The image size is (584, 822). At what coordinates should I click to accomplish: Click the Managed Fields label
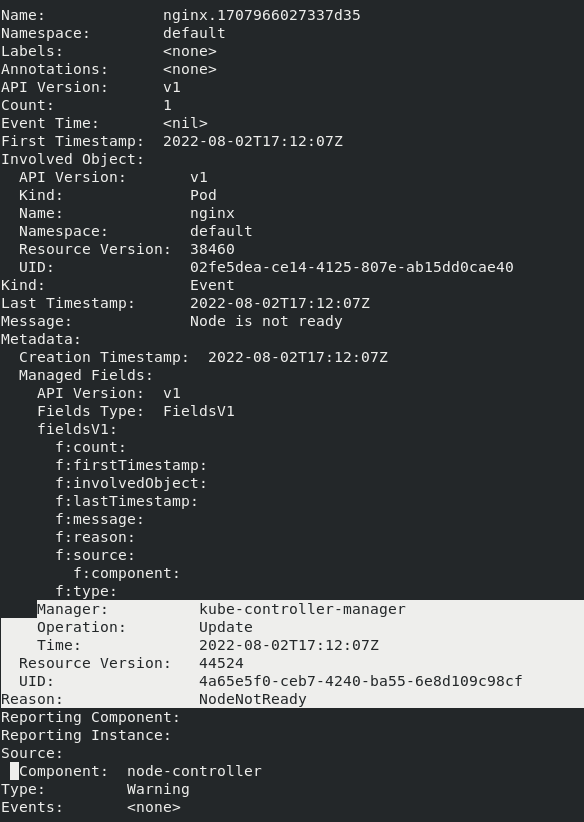coord(86,375)
